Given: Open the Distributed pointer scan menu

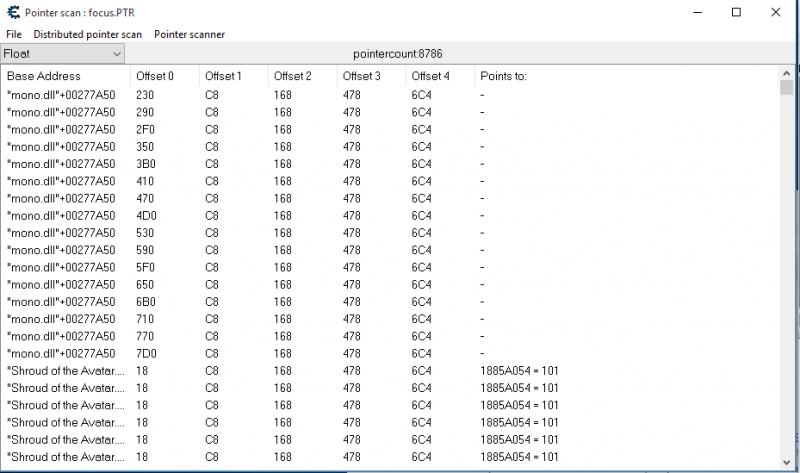Looking at the screenshot, I should coord(88,34).
